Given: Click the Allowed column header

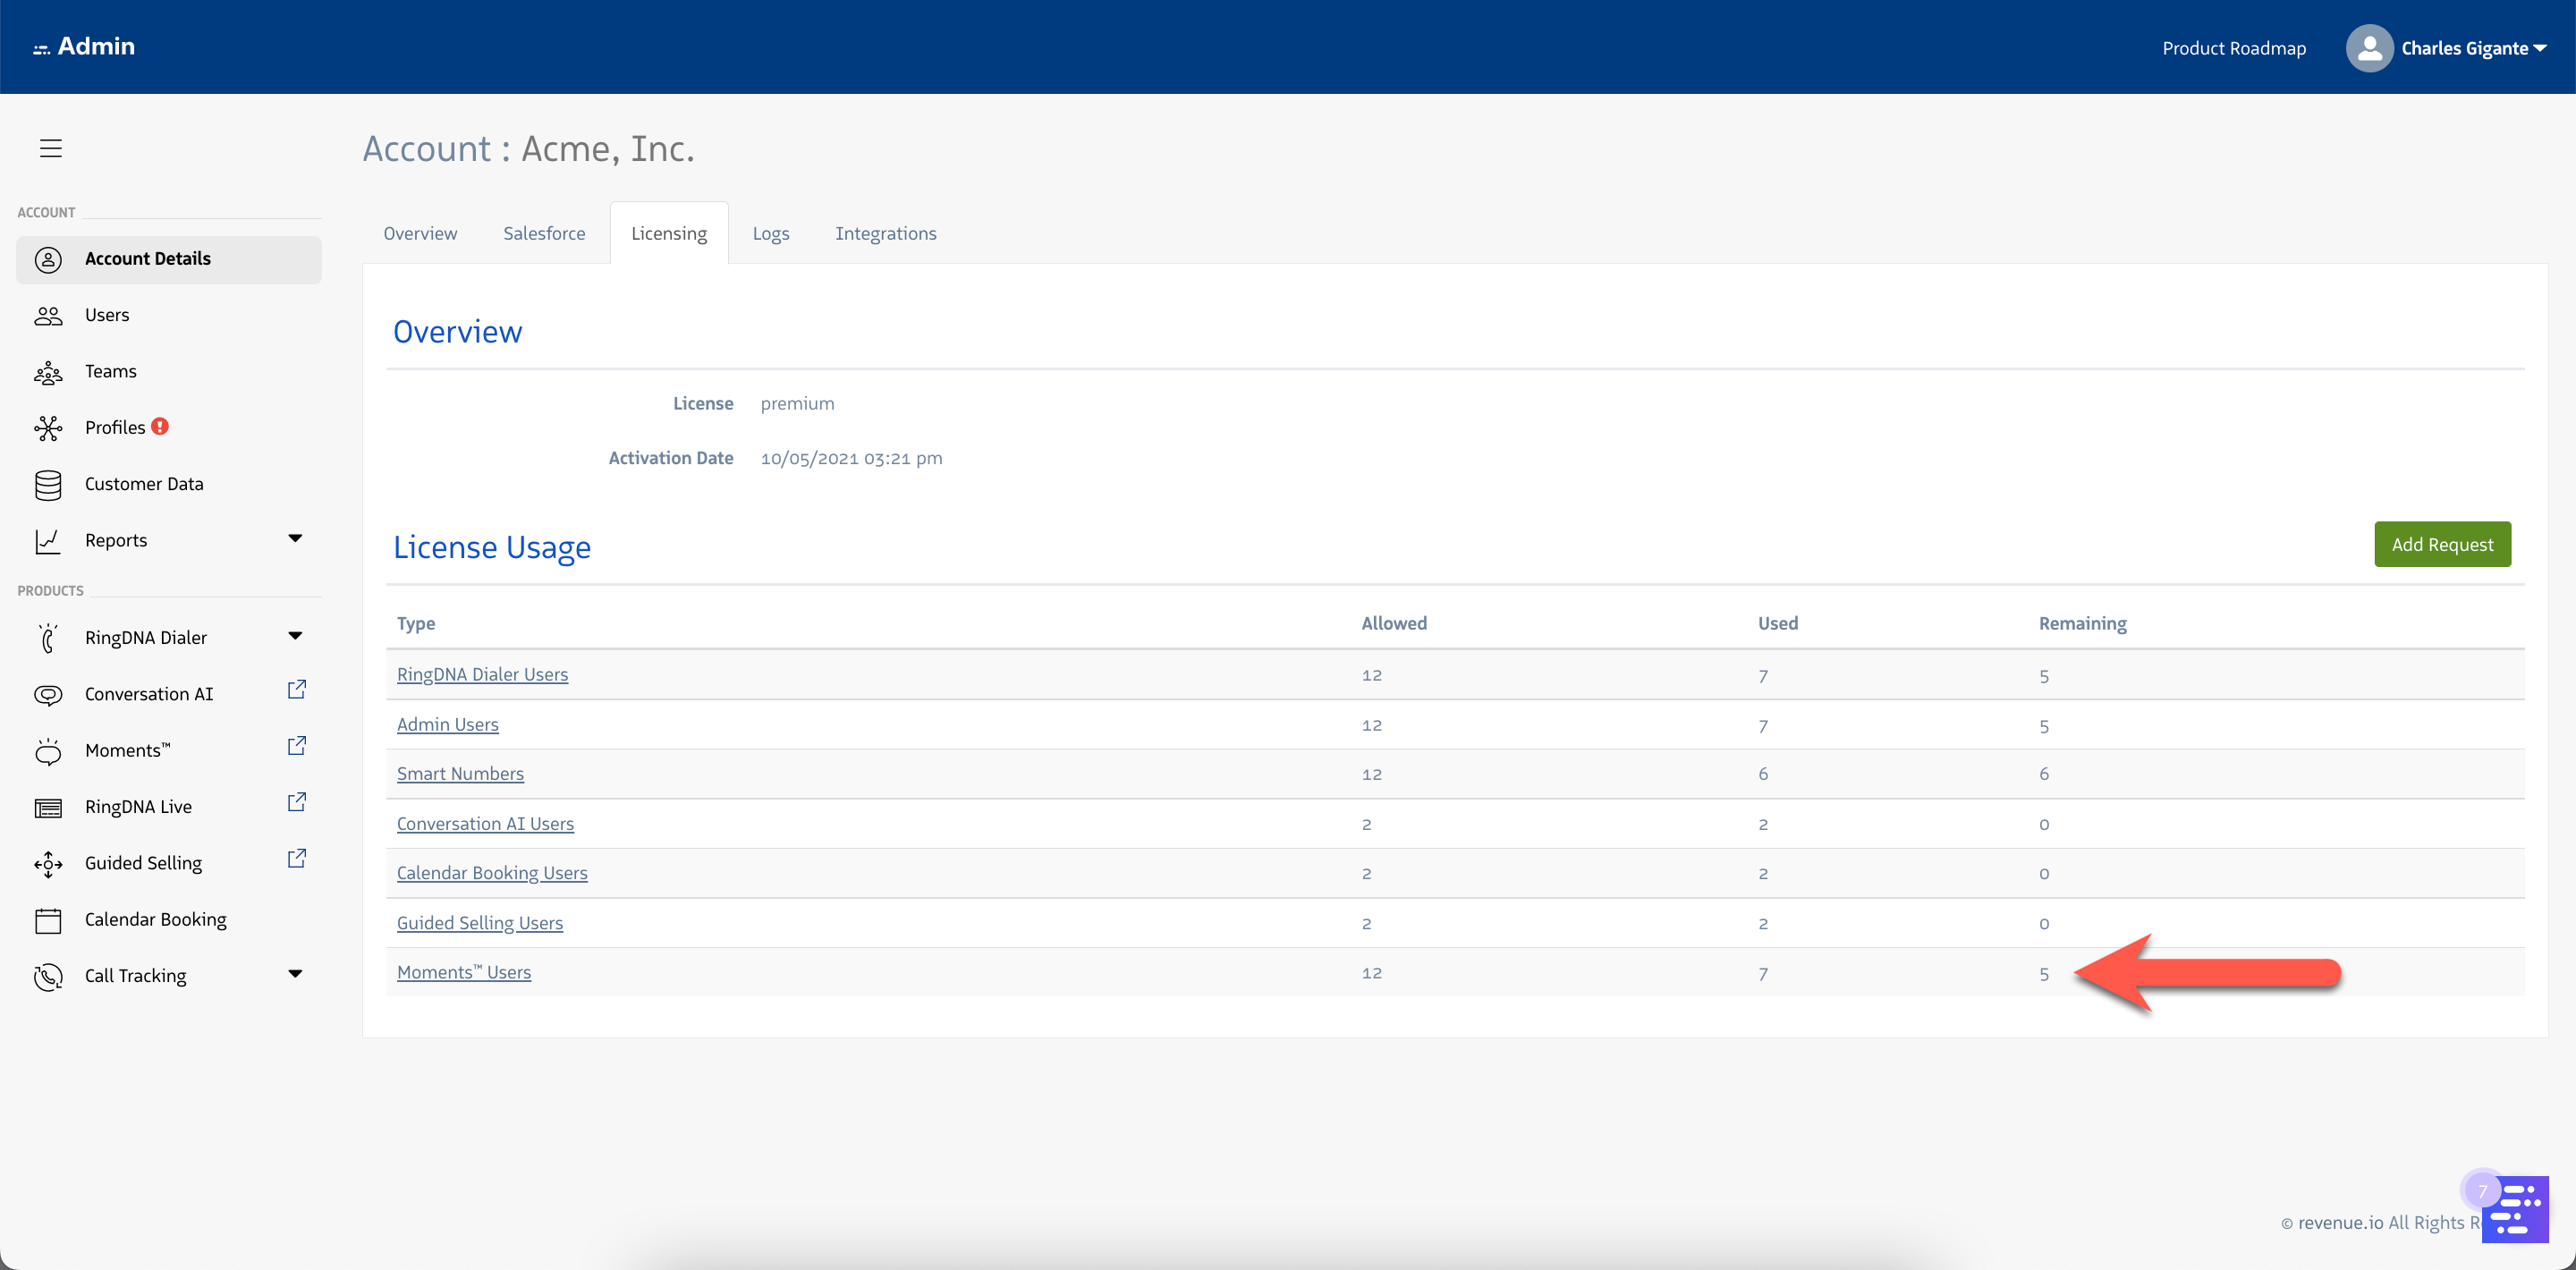Looking at the screenshot, I should point(1393,623).
